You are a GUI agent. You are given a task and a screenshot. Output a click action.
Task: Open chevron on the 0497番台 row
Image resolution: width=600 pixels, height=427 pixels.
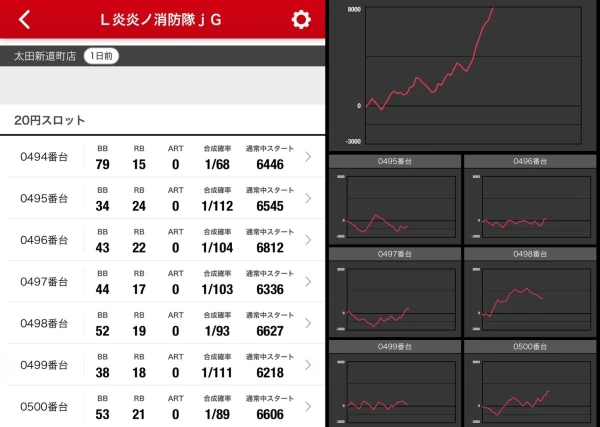click(308, 282)
